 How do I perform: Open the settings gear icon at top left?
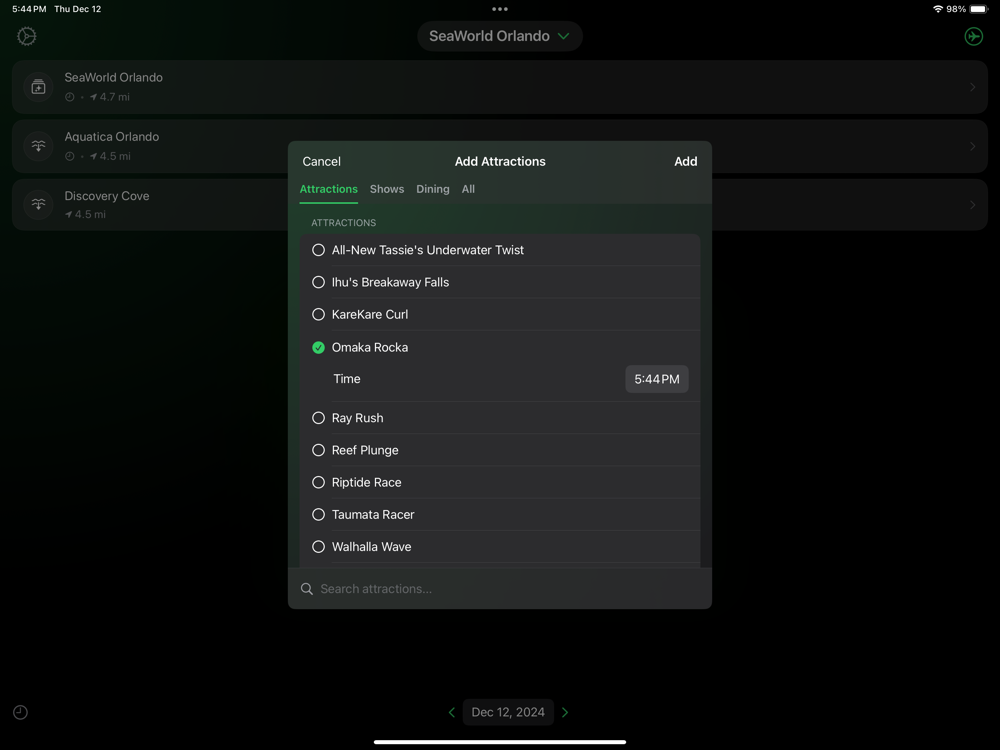[26, 36]
